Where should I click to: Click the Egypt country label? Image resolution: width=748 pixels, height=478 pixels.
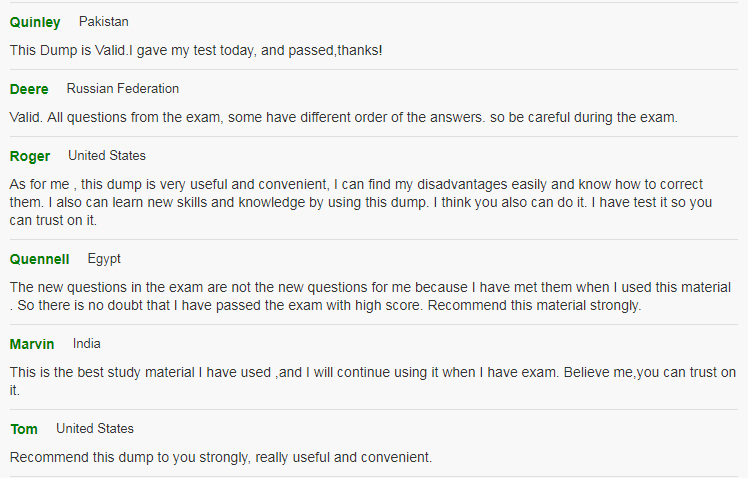click(104, 259)
